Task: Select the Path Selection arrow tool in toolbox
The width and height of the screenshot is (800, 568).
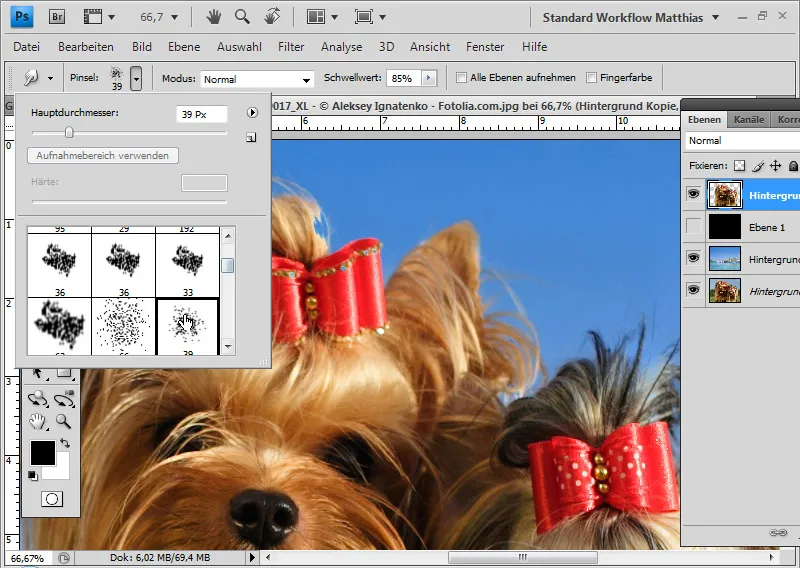Action: [x=38, y=373]
